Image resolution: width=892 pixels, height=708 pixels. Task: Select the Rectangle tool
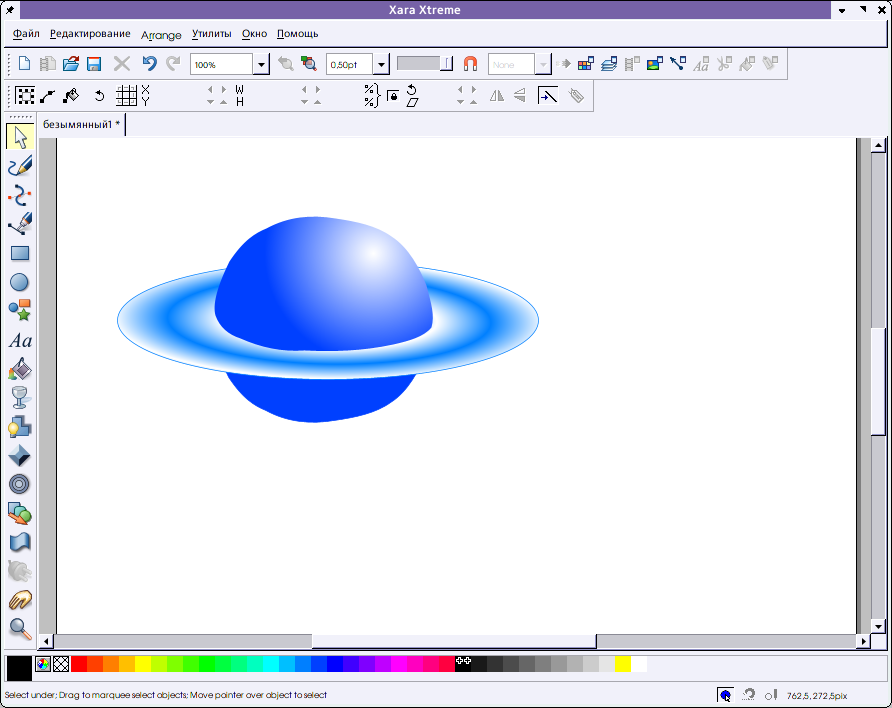[20, 254]
